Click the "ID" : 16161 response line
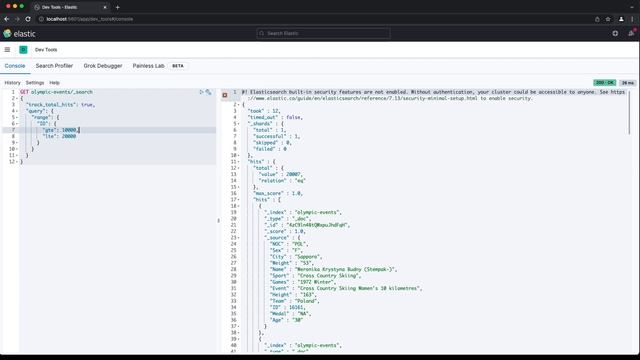Image resolution: width=640 pixels, height=360 pixels. tap(287, 307)
